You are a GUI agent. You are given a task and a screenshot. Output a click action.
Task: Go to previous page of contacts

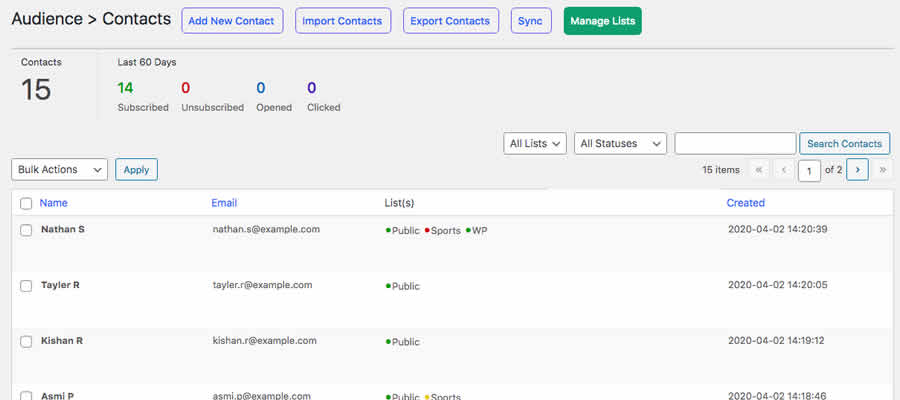tap(784, 170)
